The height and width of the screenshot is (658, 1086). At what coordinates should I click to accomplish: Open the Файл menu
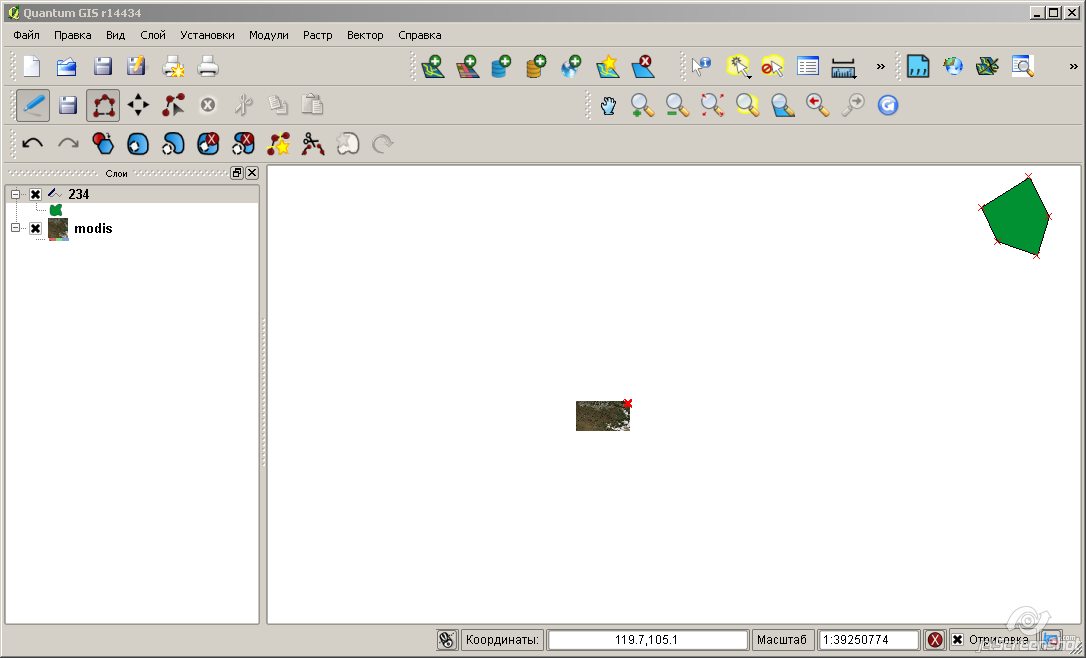tap(26, 35)
